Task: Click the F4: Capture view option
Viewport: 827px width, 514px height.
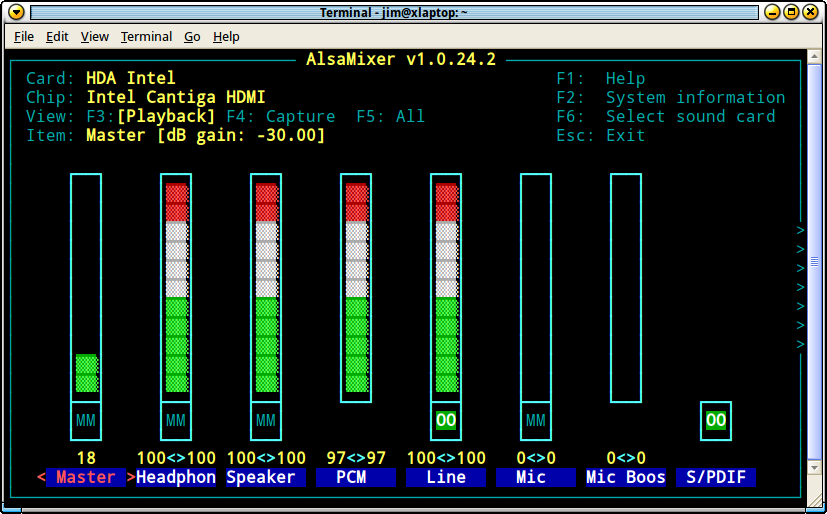Action: (x=281, y=116)
